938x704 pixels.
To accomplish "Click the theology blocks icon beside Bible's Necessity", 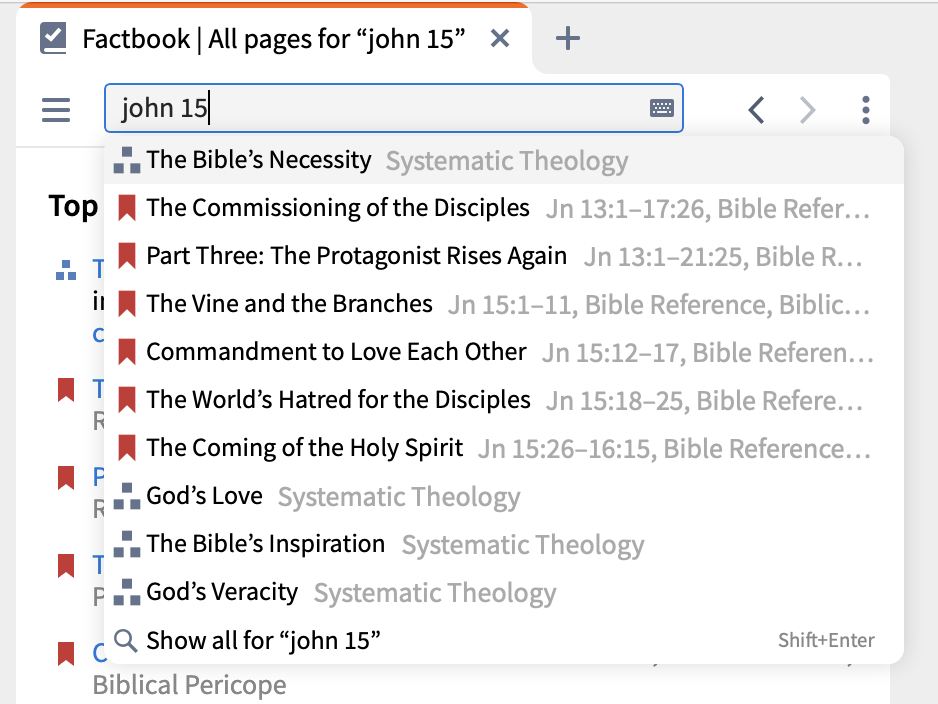I will click(127, 160).
